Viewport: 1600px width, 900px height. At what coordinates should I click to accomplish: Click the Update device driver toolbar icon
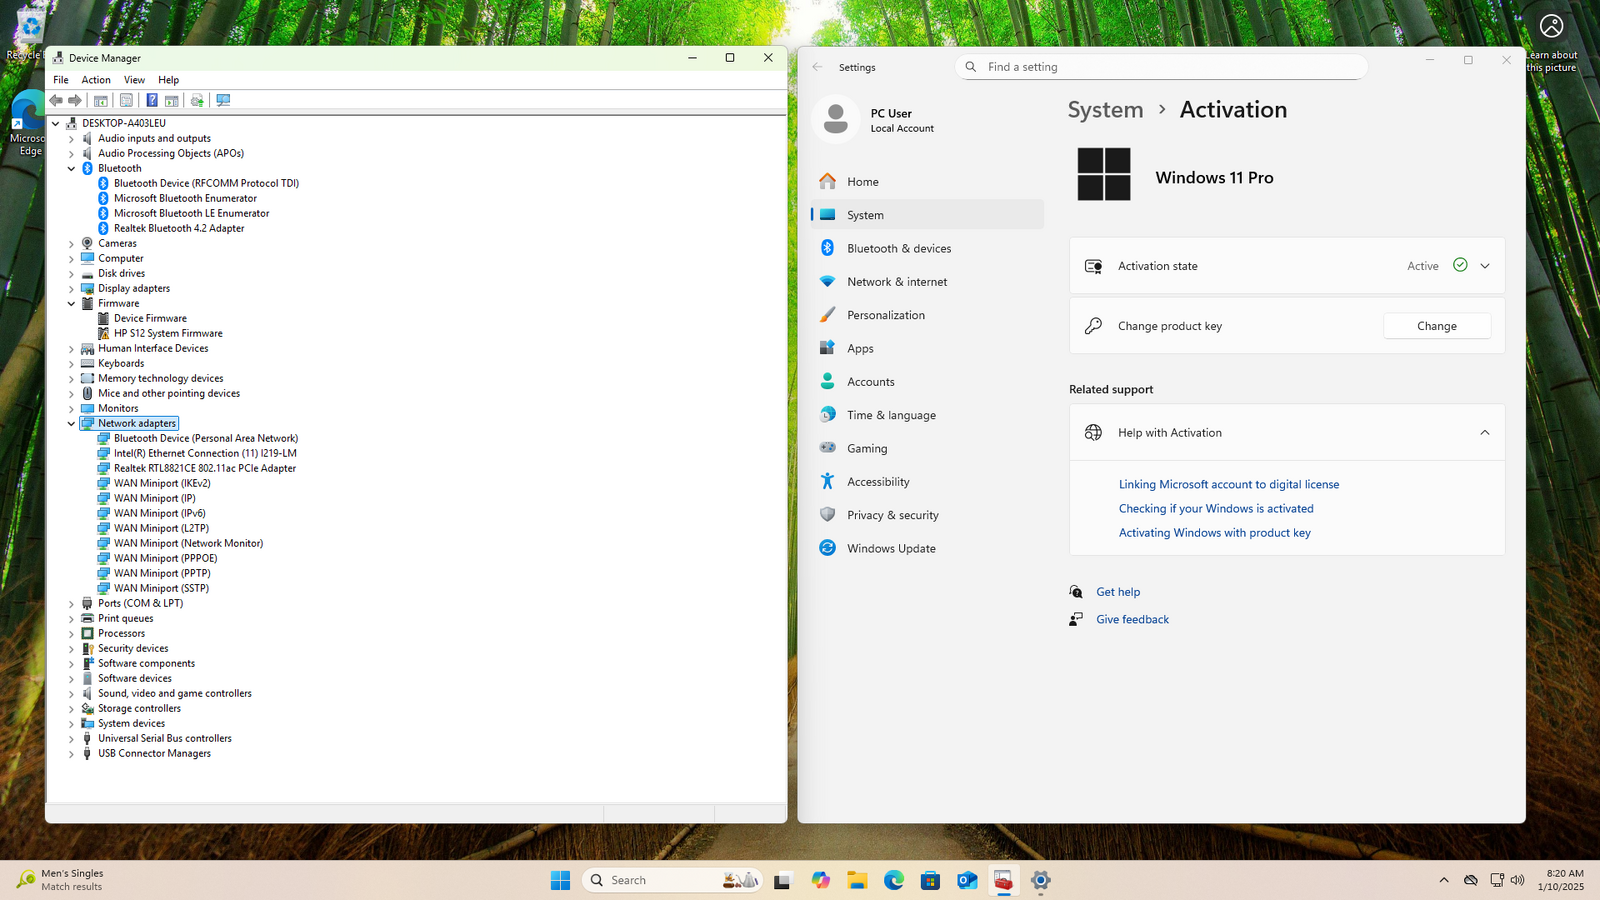pos(197,100)
